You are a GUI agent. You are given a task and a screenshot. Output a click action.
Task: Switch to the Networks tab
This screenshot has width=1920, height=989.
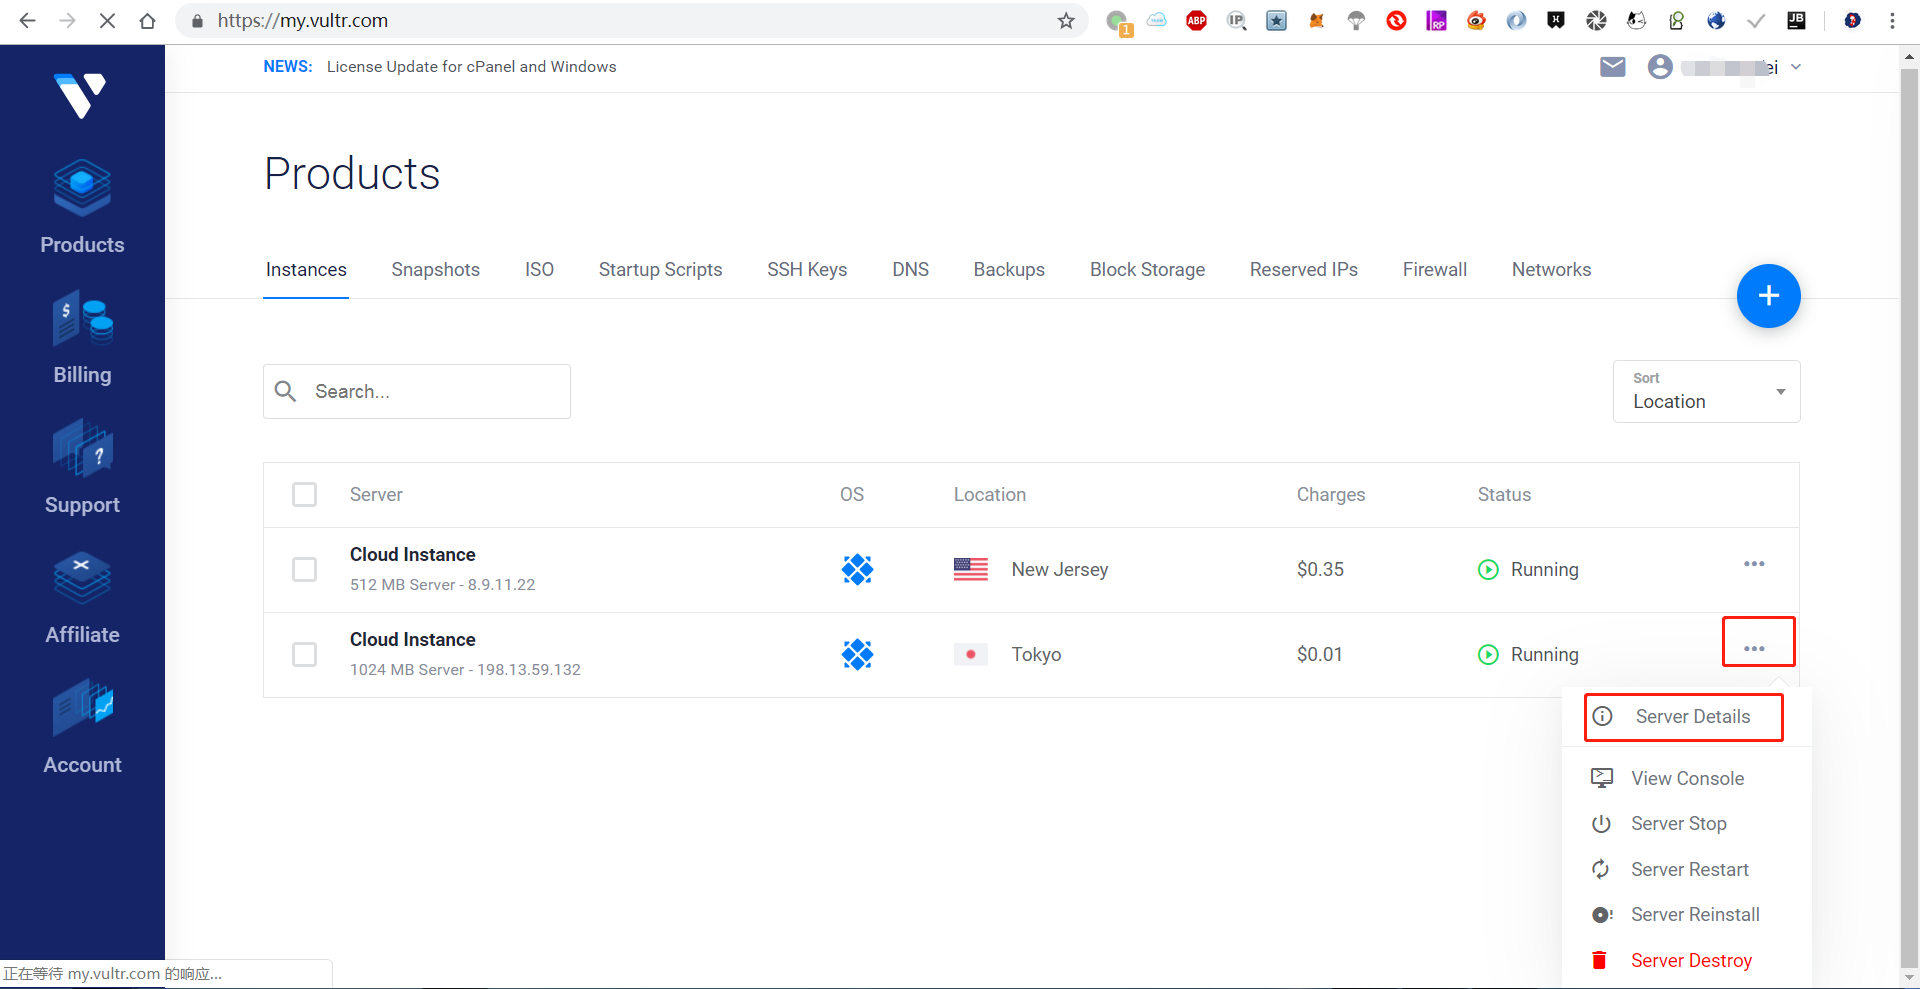(1551, 270)
